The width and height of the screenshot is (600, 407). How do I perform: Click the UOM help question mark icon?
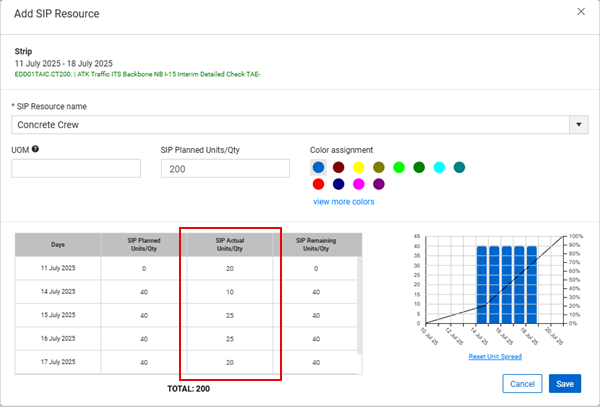point(36,150)
